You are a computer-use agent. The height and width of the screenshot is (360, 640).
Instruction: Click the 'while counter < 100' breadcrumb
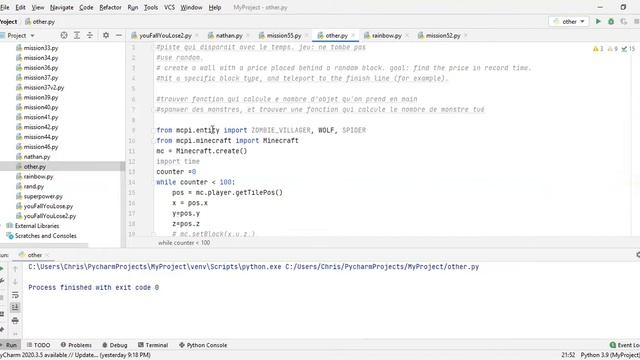click(184, 243)
